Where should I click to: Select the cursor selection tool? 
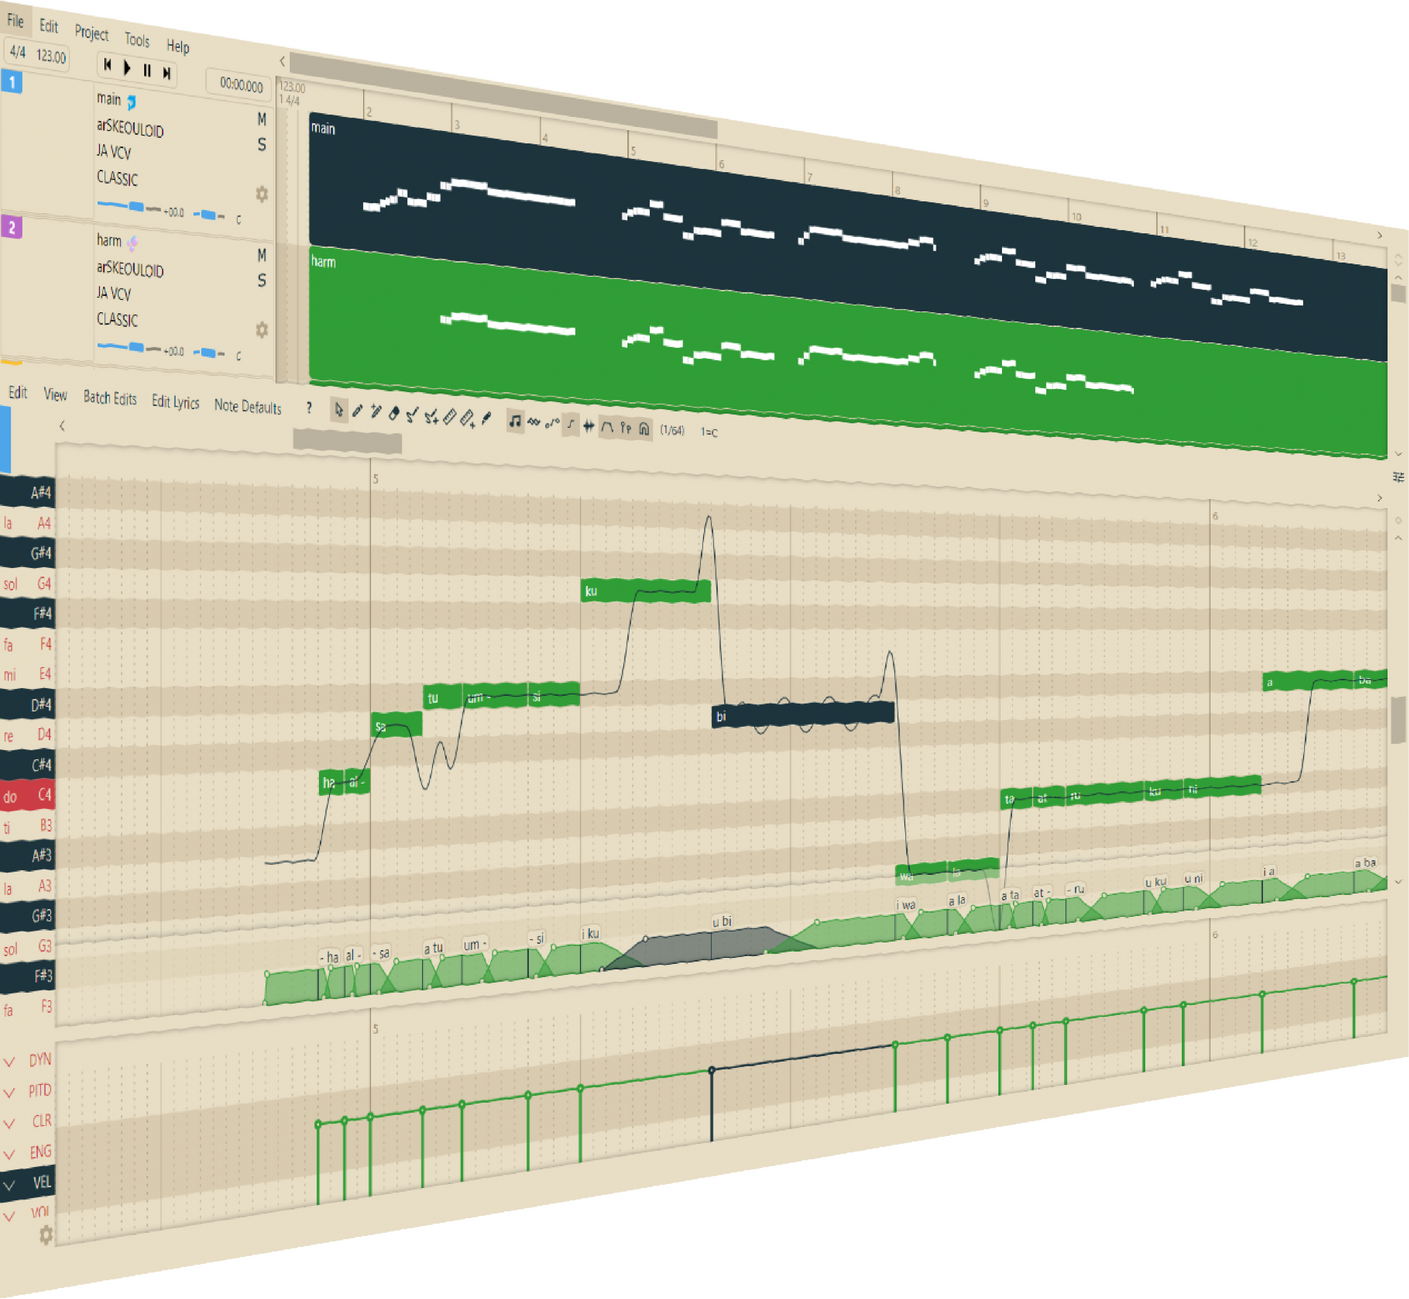[x=339, y=410]
